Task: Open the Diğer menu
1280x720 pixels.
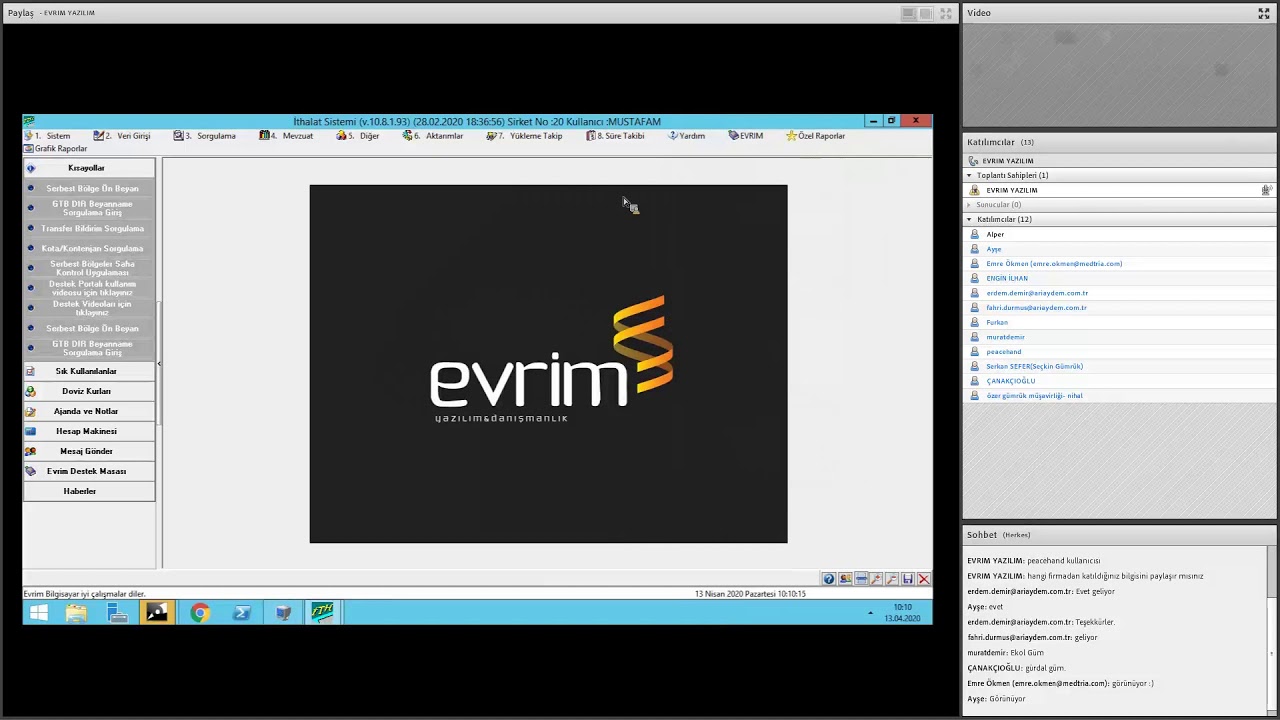Action: 358,136
